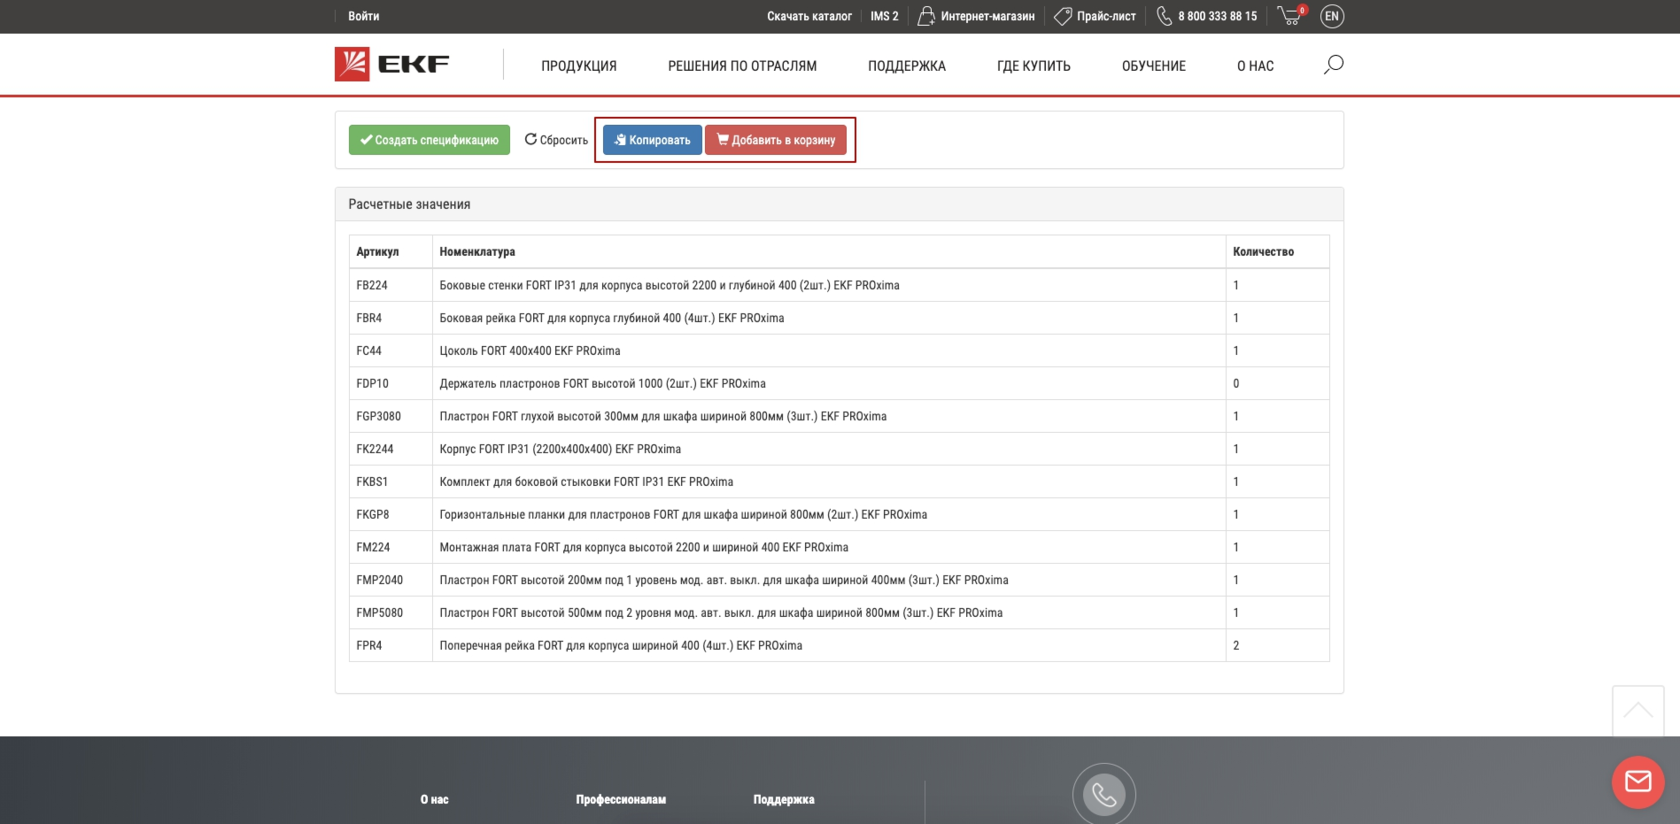Screen dimensions: 1680x824
Task: Click Скачать каталог link
Action: click(809, 16)
